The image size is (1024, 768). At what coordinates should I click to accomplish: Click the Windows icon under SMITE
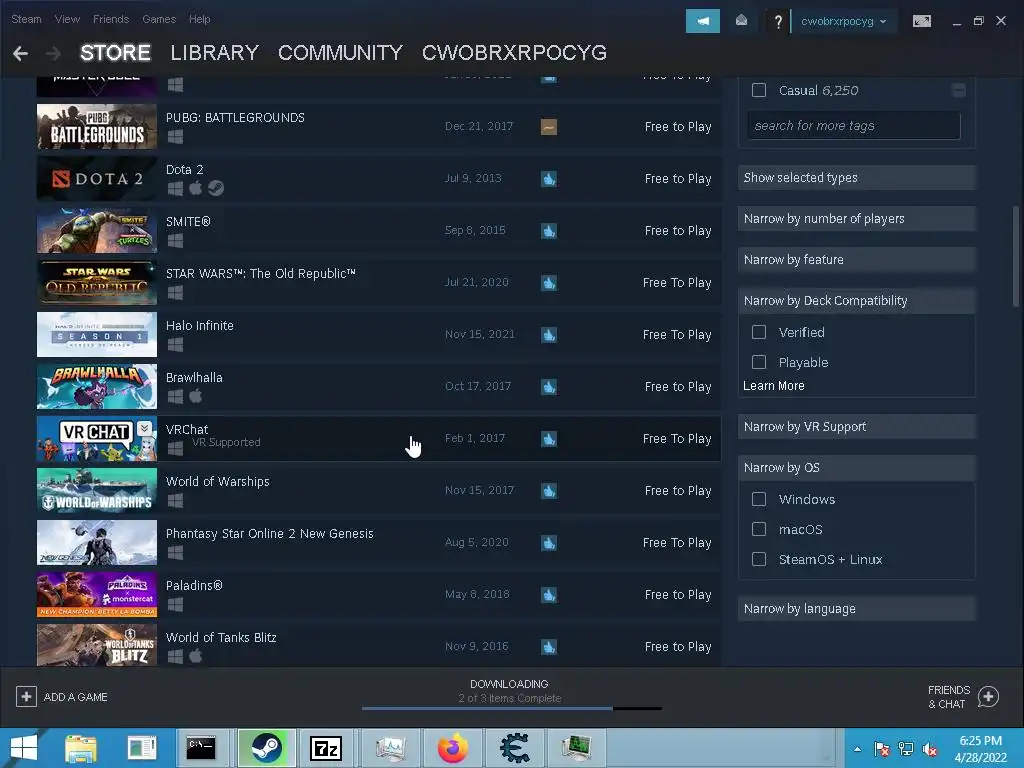[x=175, y=241]
